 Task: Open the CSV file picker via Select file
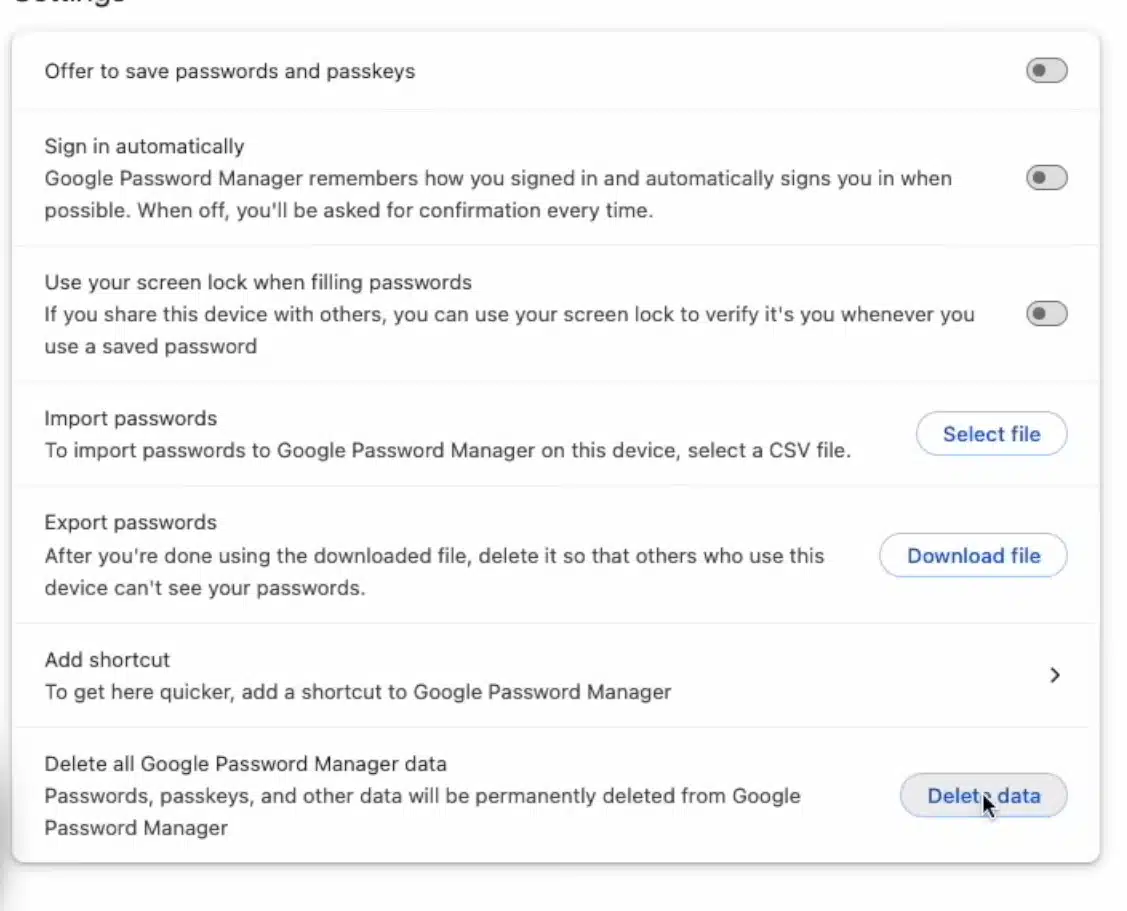[x=991, y=434]
